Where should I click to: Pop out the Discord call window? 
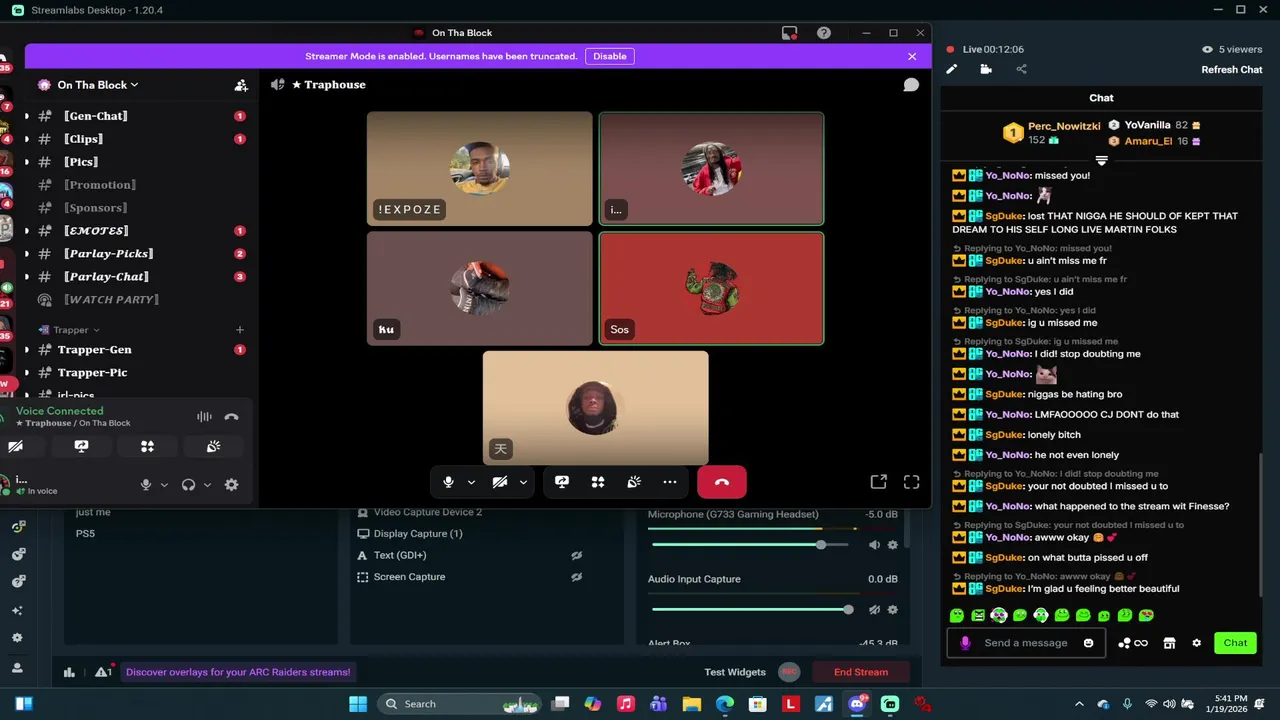(x=879, y=482)
